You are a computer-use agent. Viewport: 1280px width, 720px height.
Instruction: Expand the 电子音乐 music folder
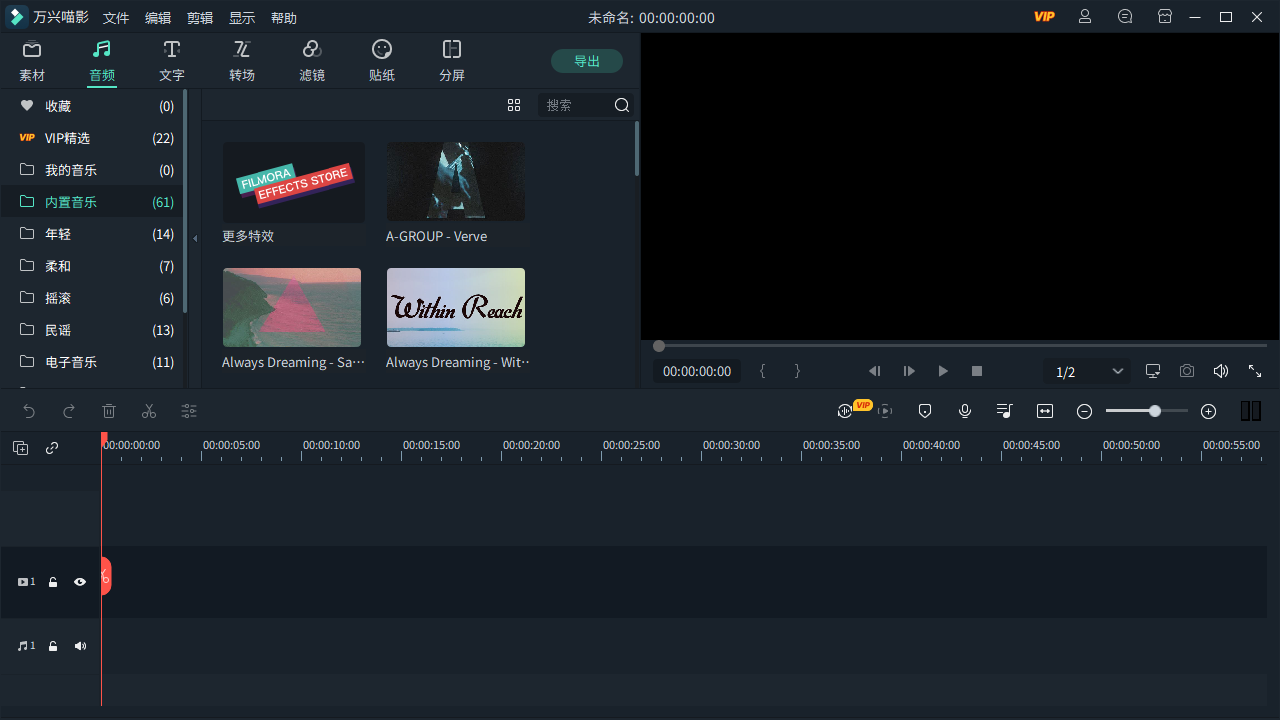click(71, 362)
